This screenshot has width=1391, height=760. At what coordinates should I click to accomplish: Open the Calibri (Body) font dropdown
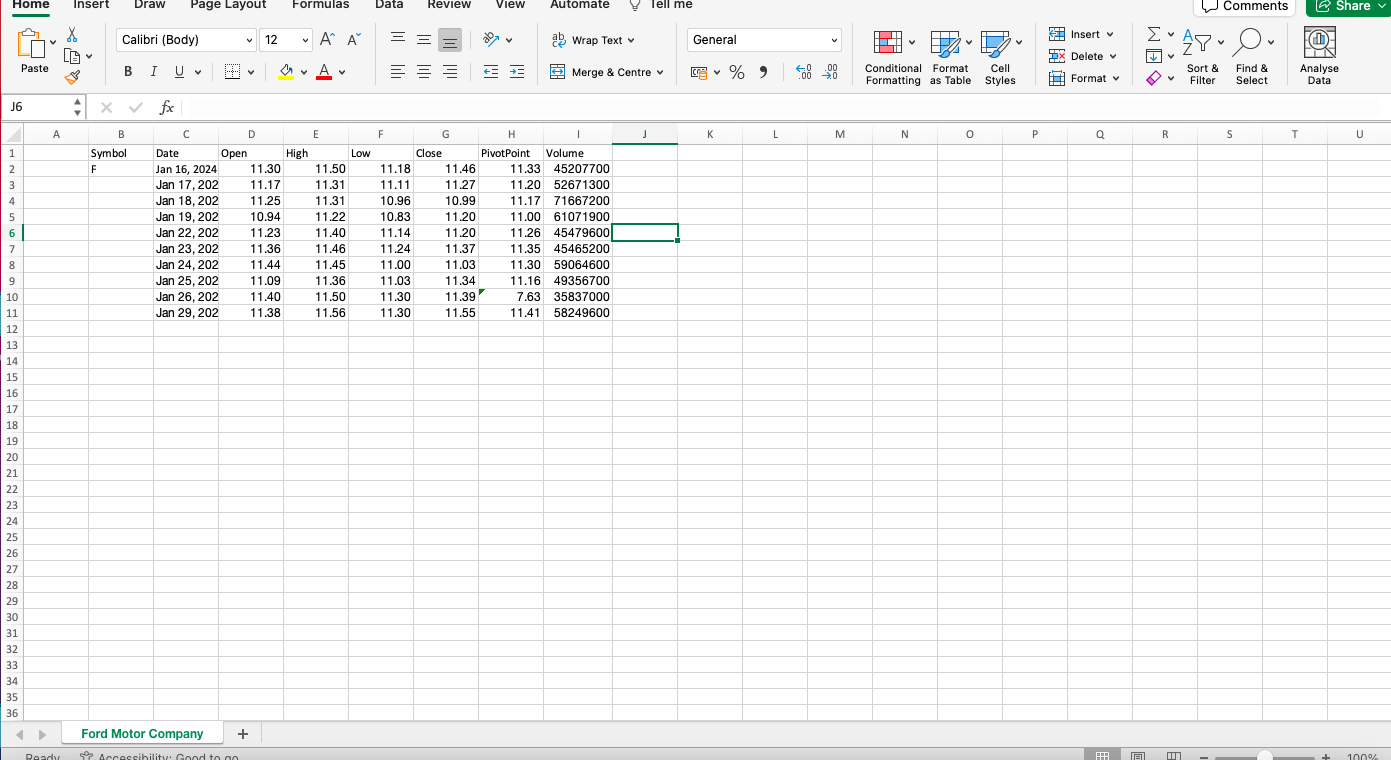(249, 40)
